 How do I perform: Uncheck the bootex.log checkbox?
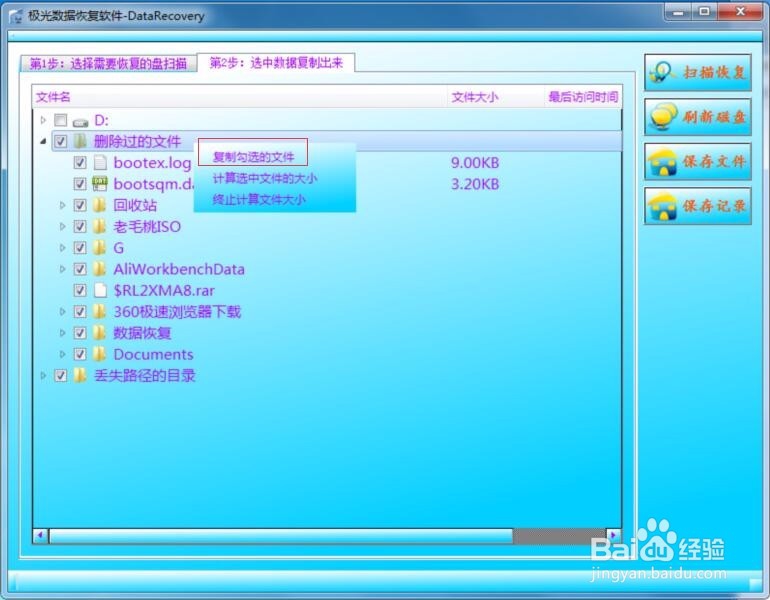tap(80, 163)
